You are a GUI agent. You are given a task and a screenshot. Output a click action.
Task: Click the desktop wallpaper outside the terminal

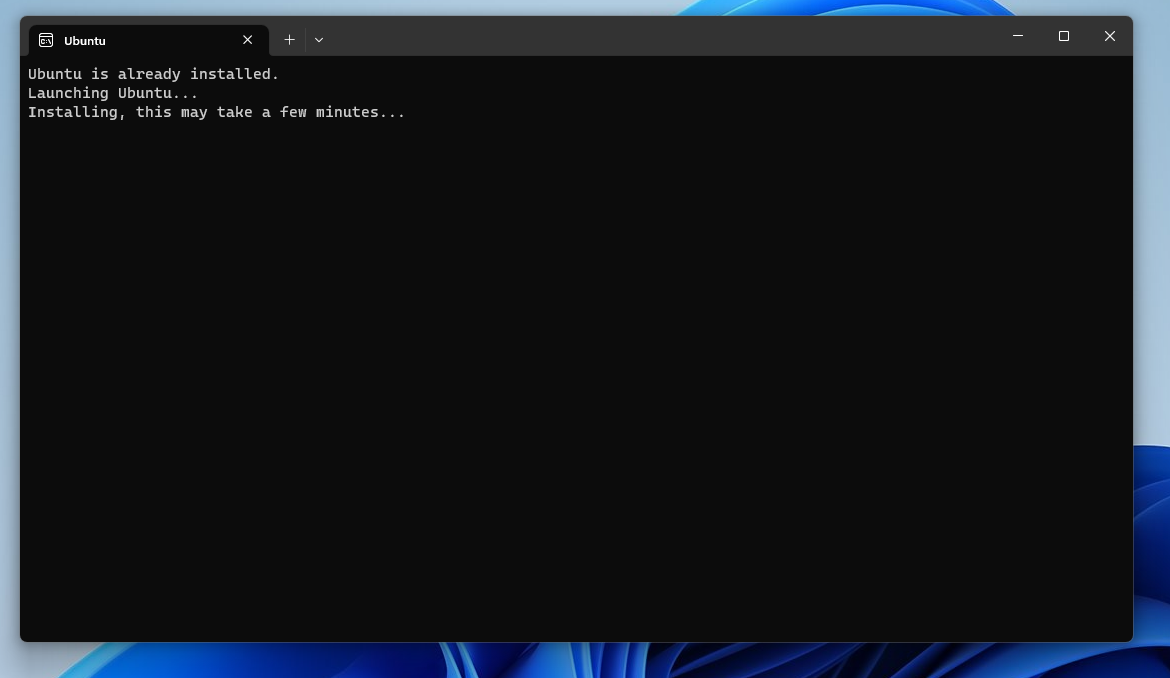coord(1150,400)
